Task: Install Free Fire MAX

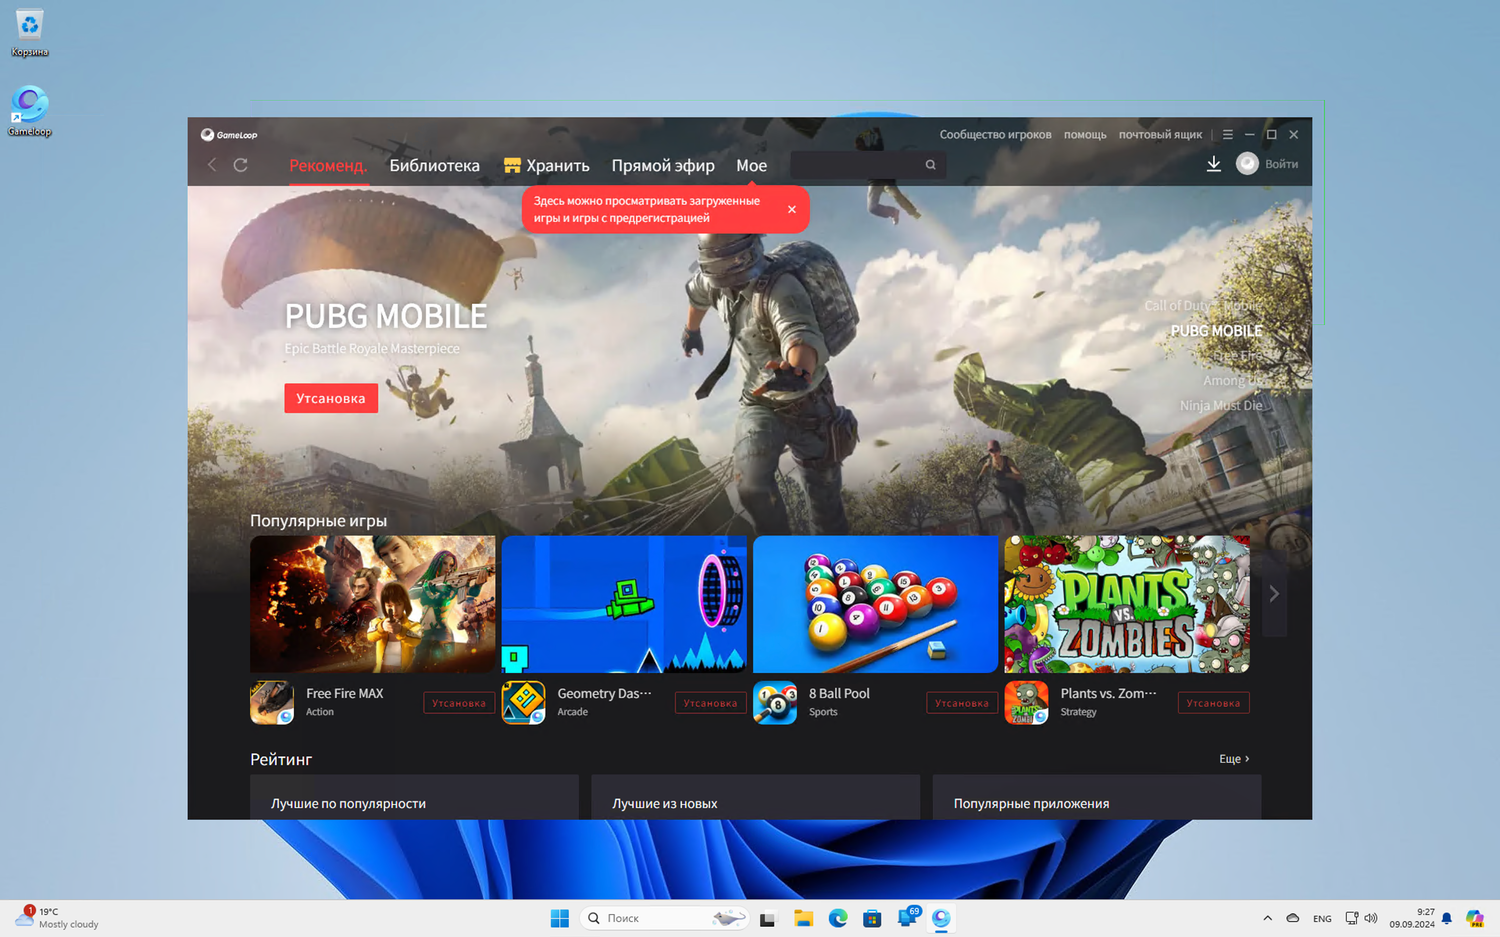Action: pyautogui.click(x=459, y=703)
